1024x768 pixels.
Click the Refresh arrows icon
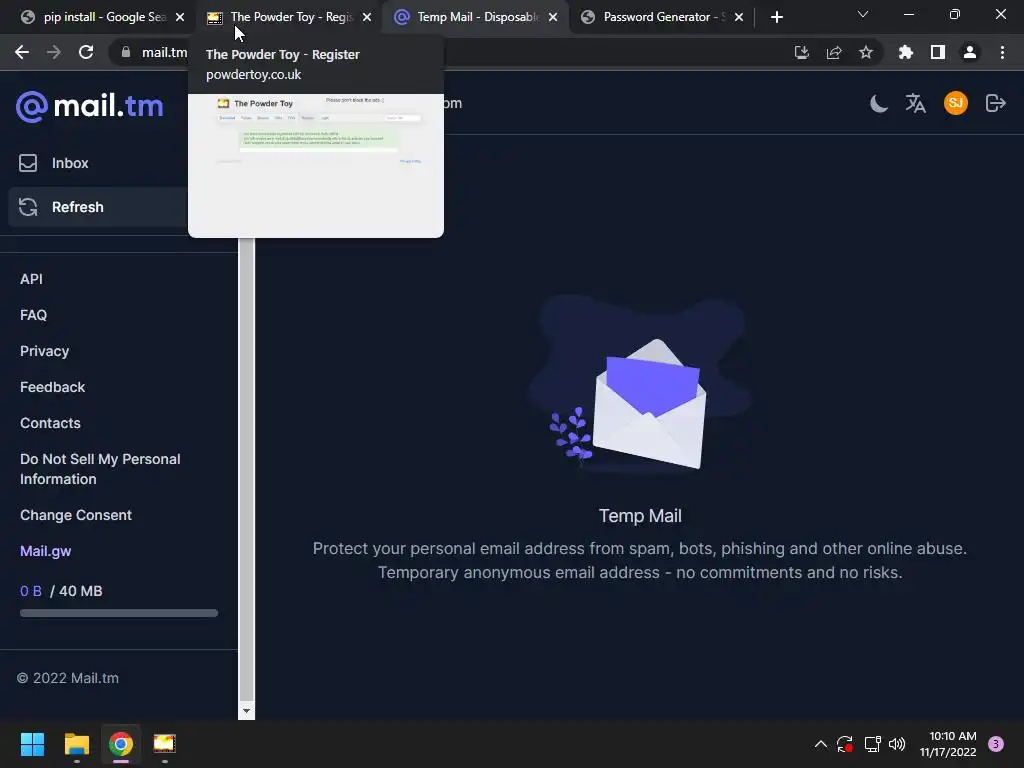point(28,207)
